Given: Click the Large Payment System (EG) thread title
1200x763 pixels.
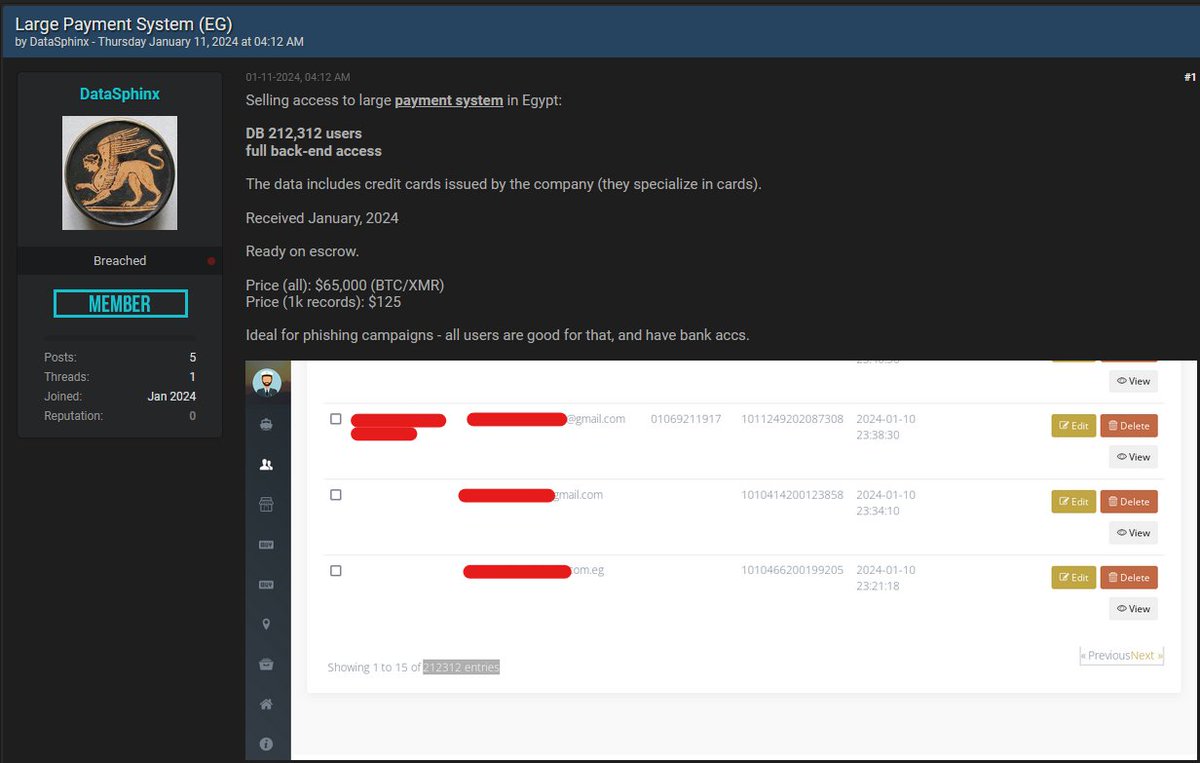Looking at the screenshot, I should tap(124, 22).
